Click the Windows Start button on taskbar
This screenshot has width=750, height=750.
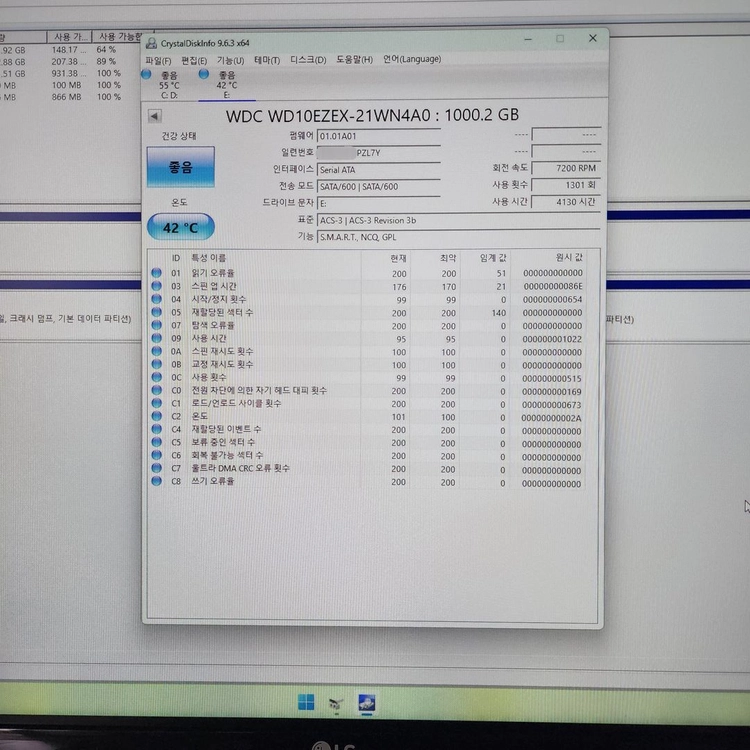click(306, 702)
